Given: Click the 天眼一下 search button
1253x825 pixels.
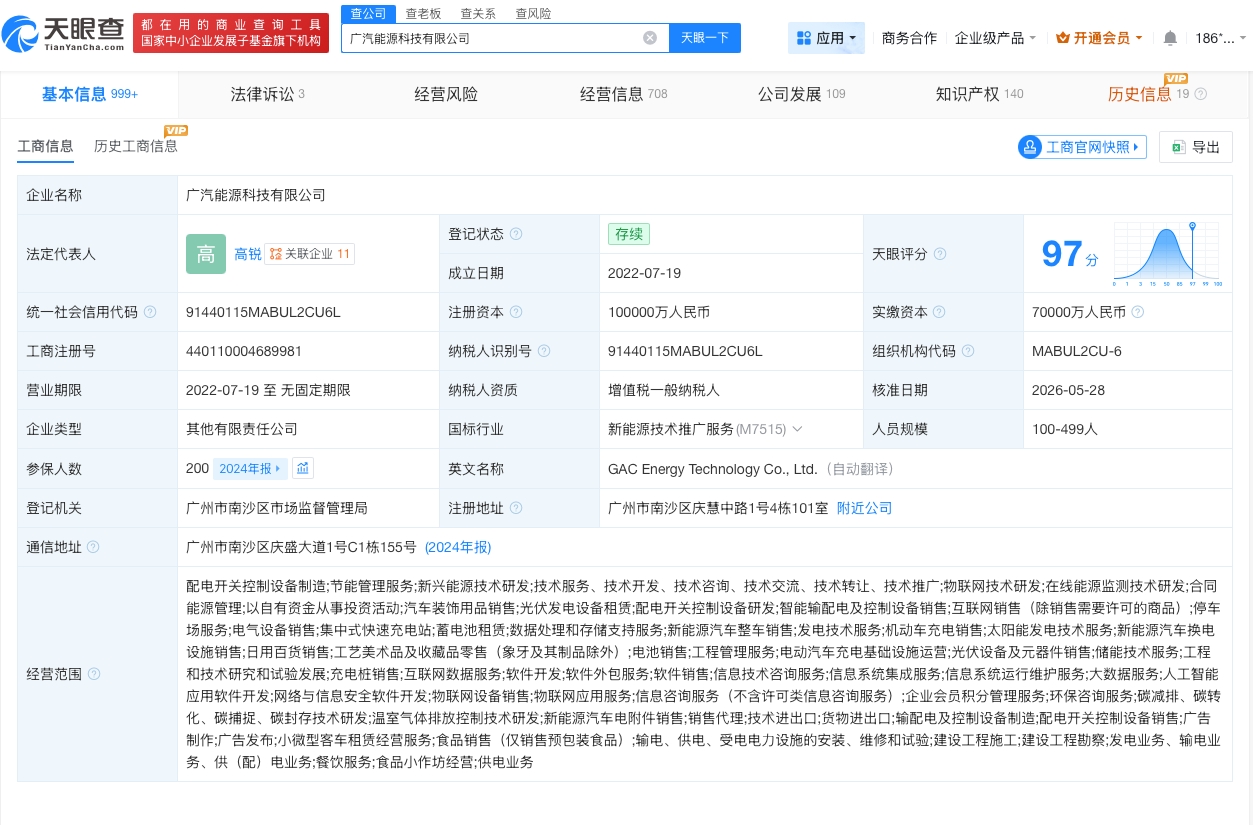Looking at the screenshot, I should (x=704, y=38).
